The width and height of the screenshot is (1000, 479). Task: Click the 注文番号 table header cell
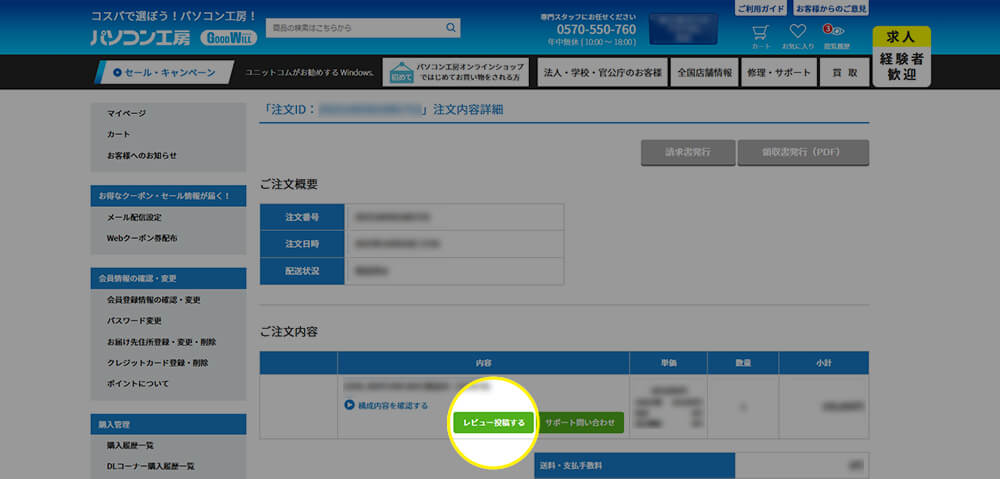point(302,217)
